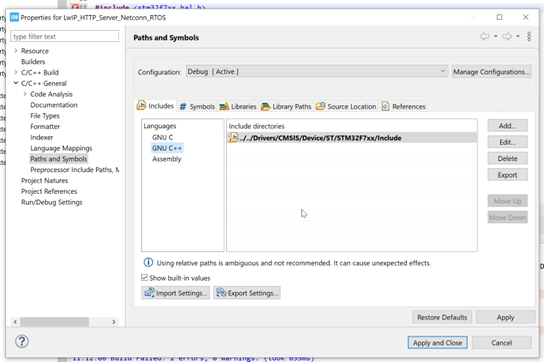The width and height of the screenshot is (544, 362).
Task: Go forward using the forward arrow icon
Action: point(507,36)
